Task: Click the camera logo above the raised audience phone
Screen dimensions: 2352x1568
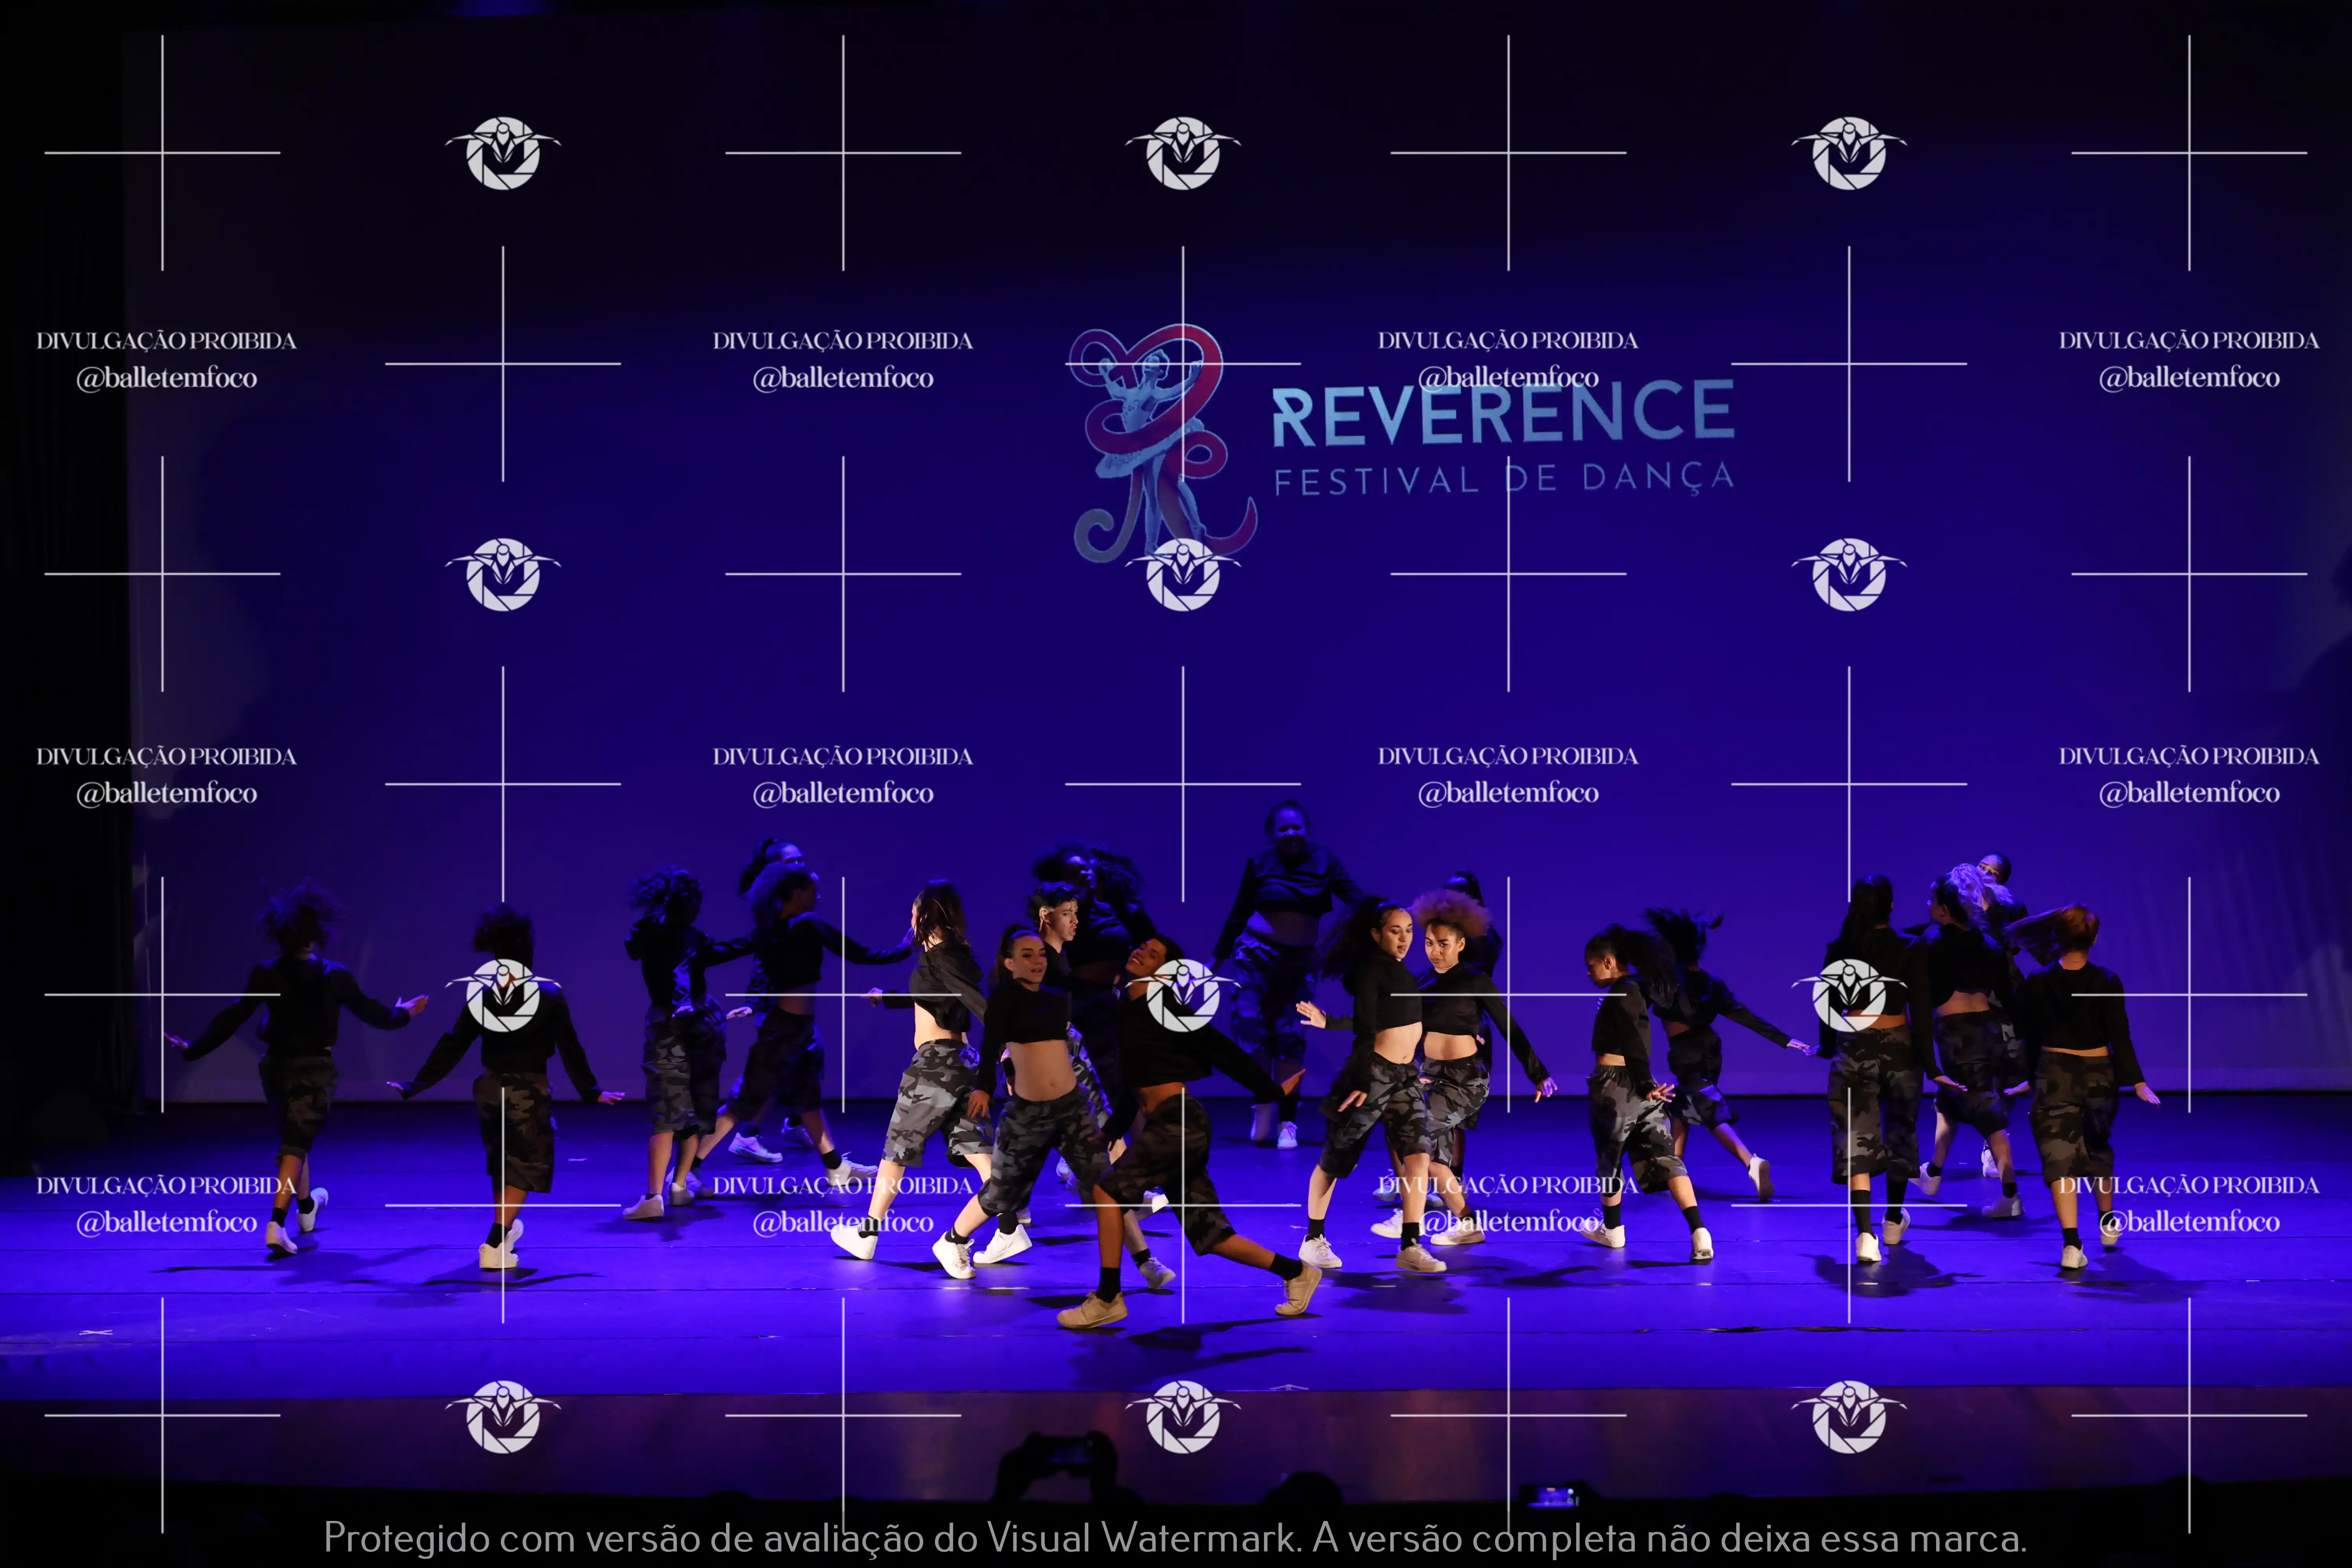Action: [1183, 1416]
